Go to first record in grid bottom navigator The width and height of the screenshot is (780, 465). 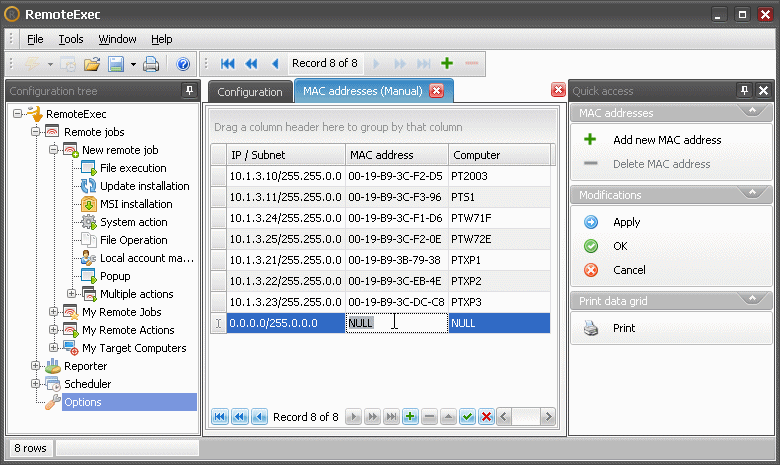(x=220, y=417)
